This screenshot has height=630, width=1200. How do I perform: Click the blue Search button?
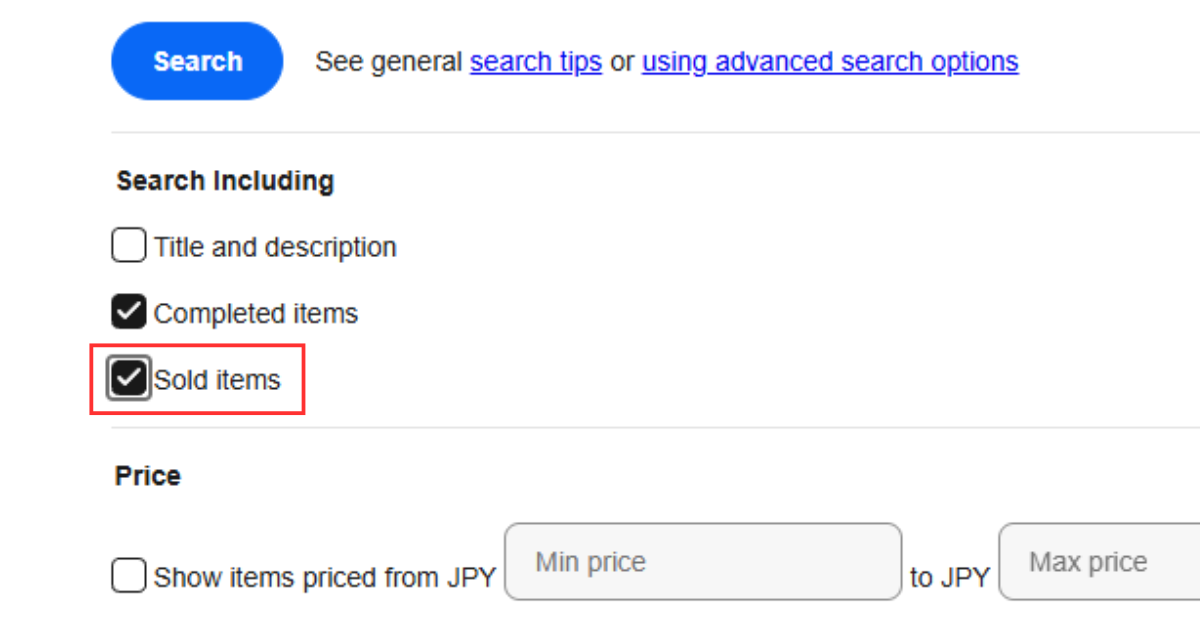point(196,61)
